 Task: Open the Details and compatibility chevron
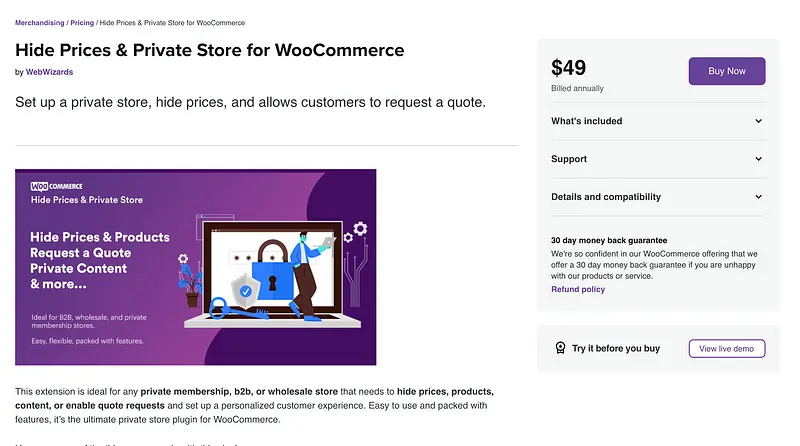(758, 197)
